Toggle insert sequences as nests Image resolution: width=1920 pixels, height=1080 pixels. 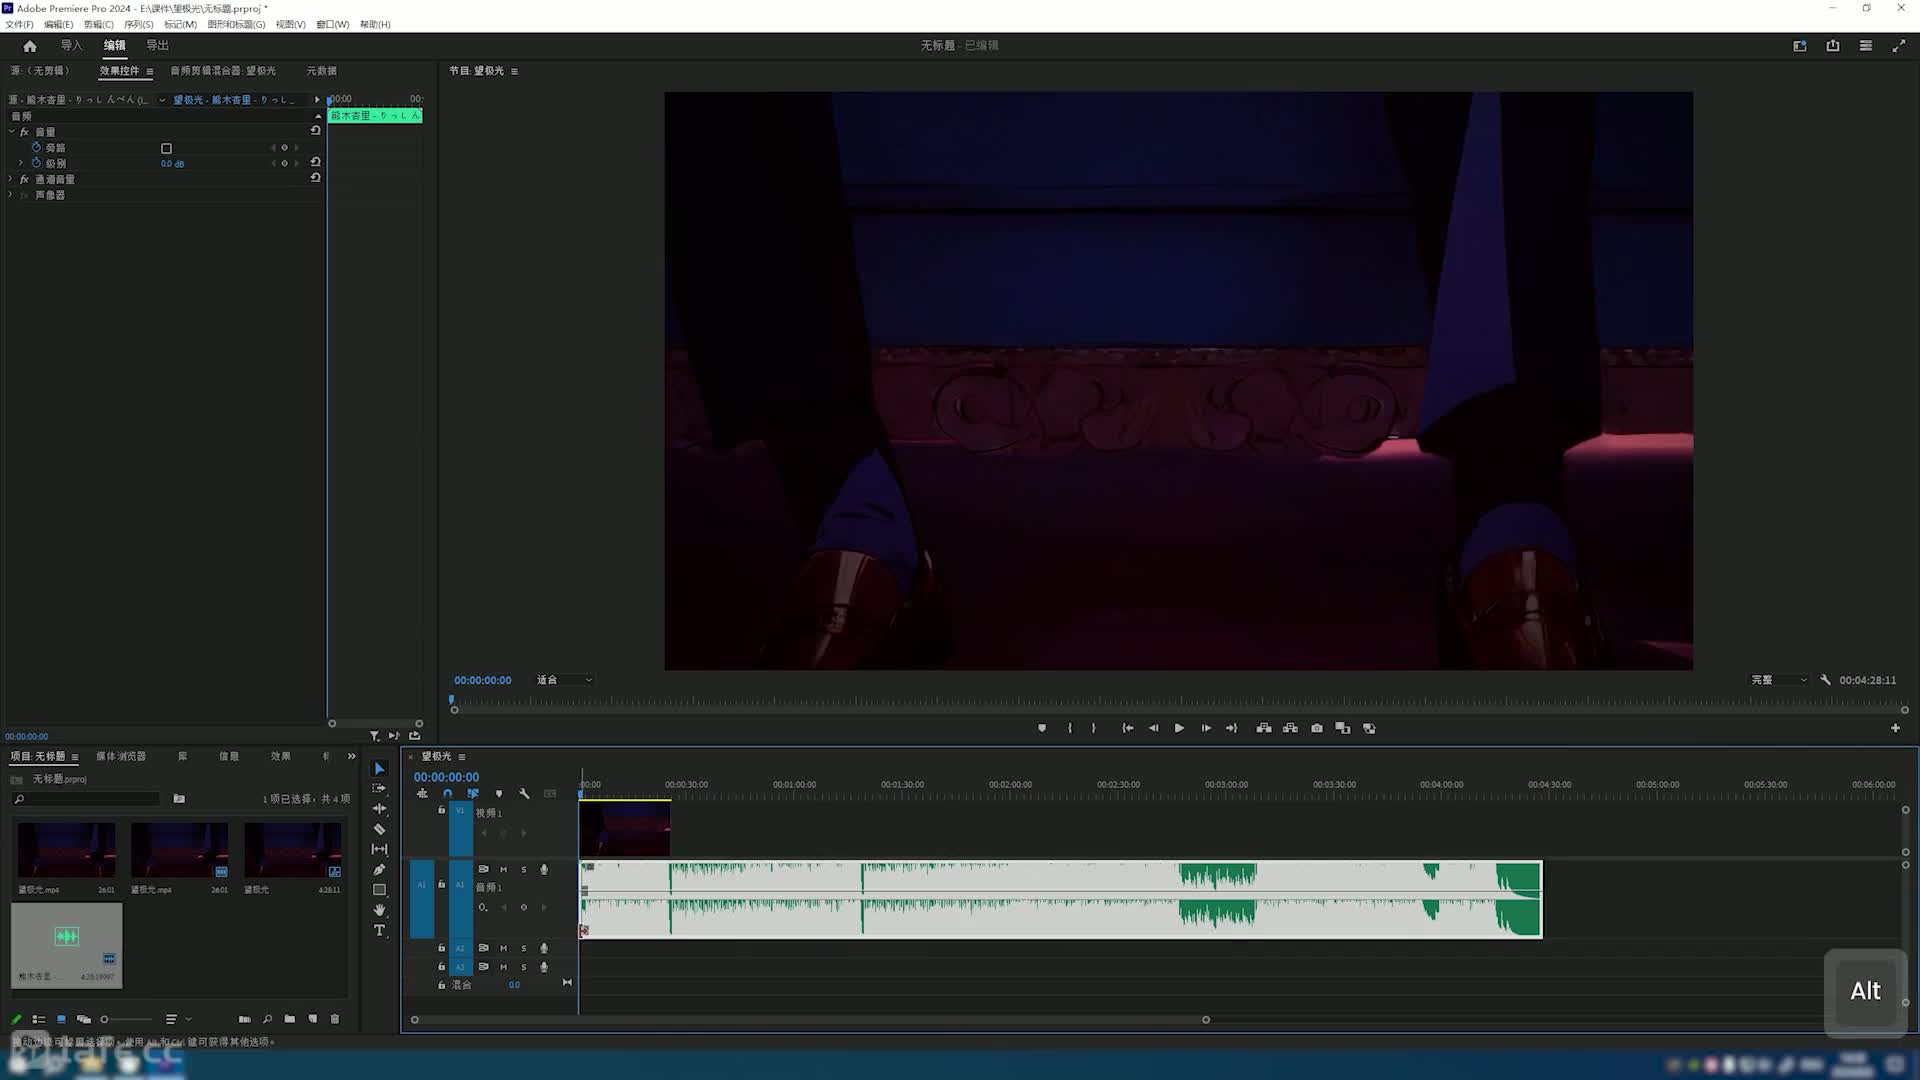[422, 794]
